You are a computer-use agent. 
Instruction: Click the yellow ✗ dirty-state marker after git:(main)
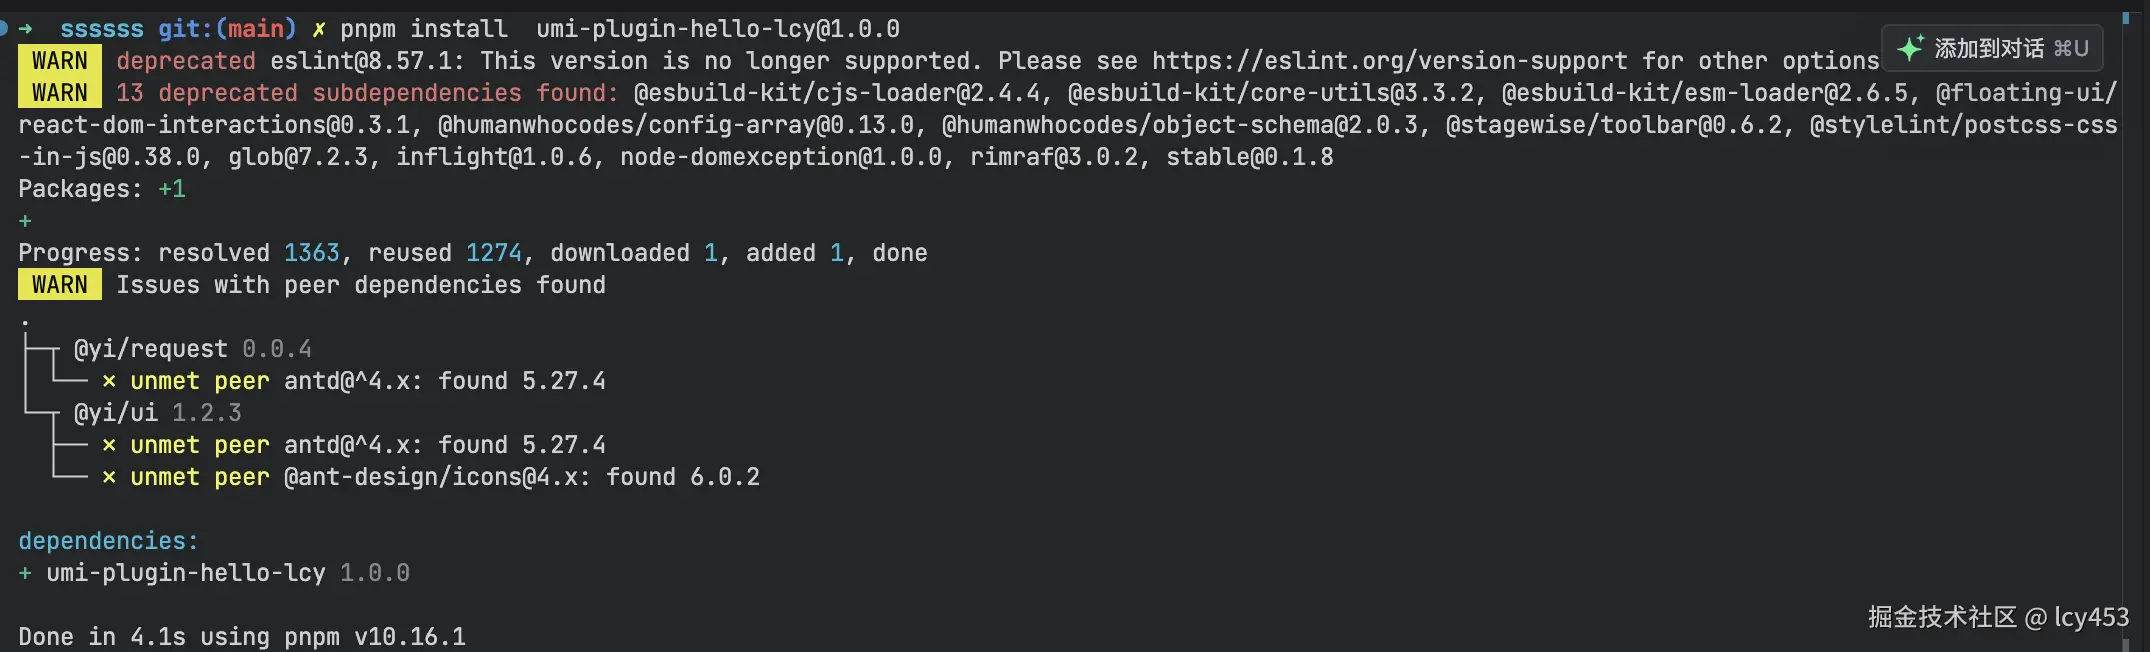pos(319,29)
